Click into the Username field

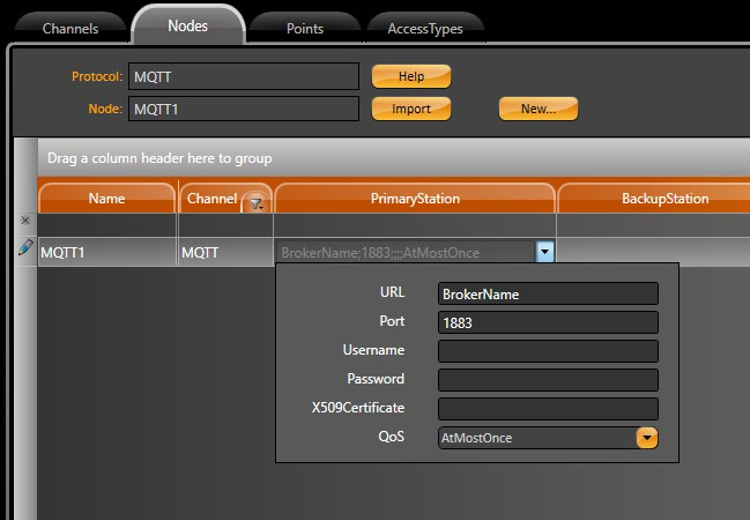(x=548, y=351)
